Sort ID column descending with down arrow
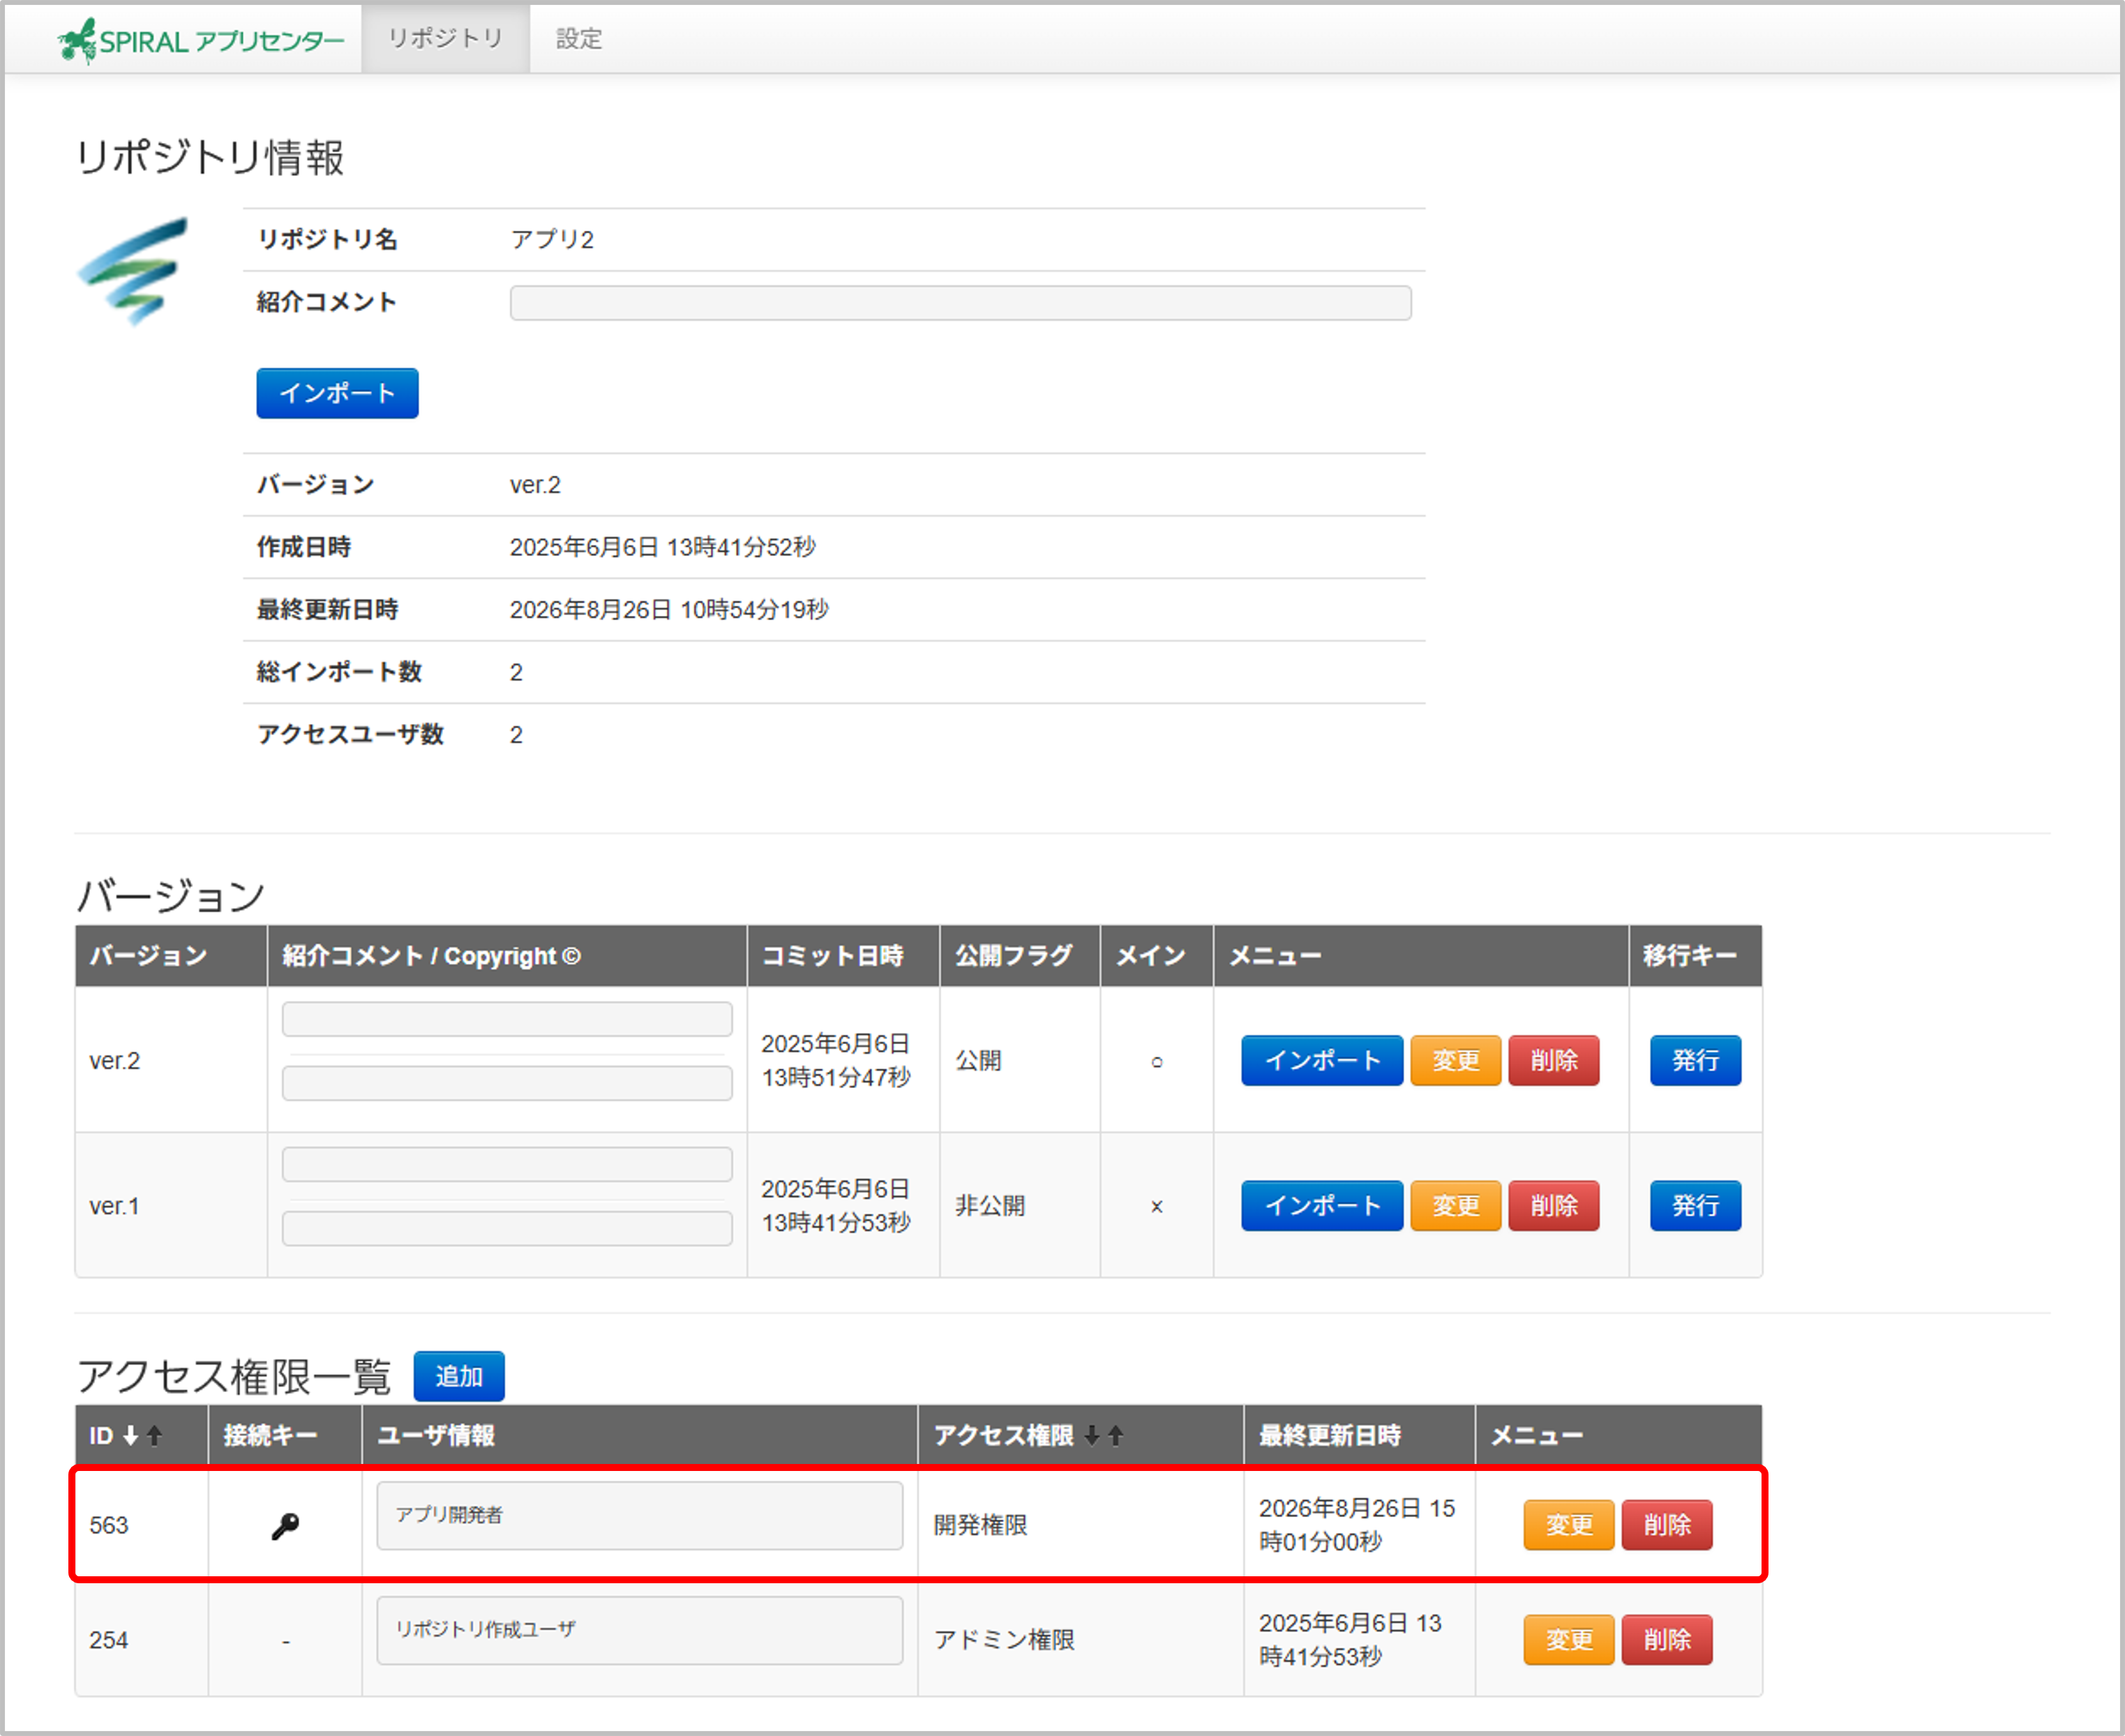The height and width of the screenshot is (1736, 2125). (x=130, y=1436)
